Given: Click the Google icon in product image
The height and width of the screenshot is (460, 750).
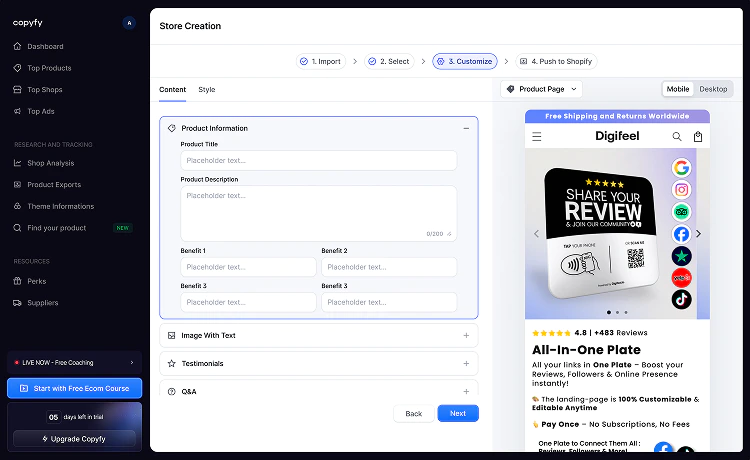Looking at the screenshot, I should pos(681,168).
